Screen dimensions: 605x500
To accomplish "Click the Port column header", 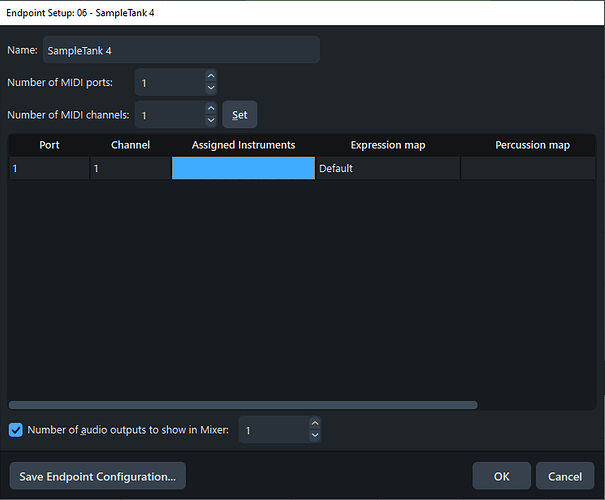I will [x=49, y=145].
